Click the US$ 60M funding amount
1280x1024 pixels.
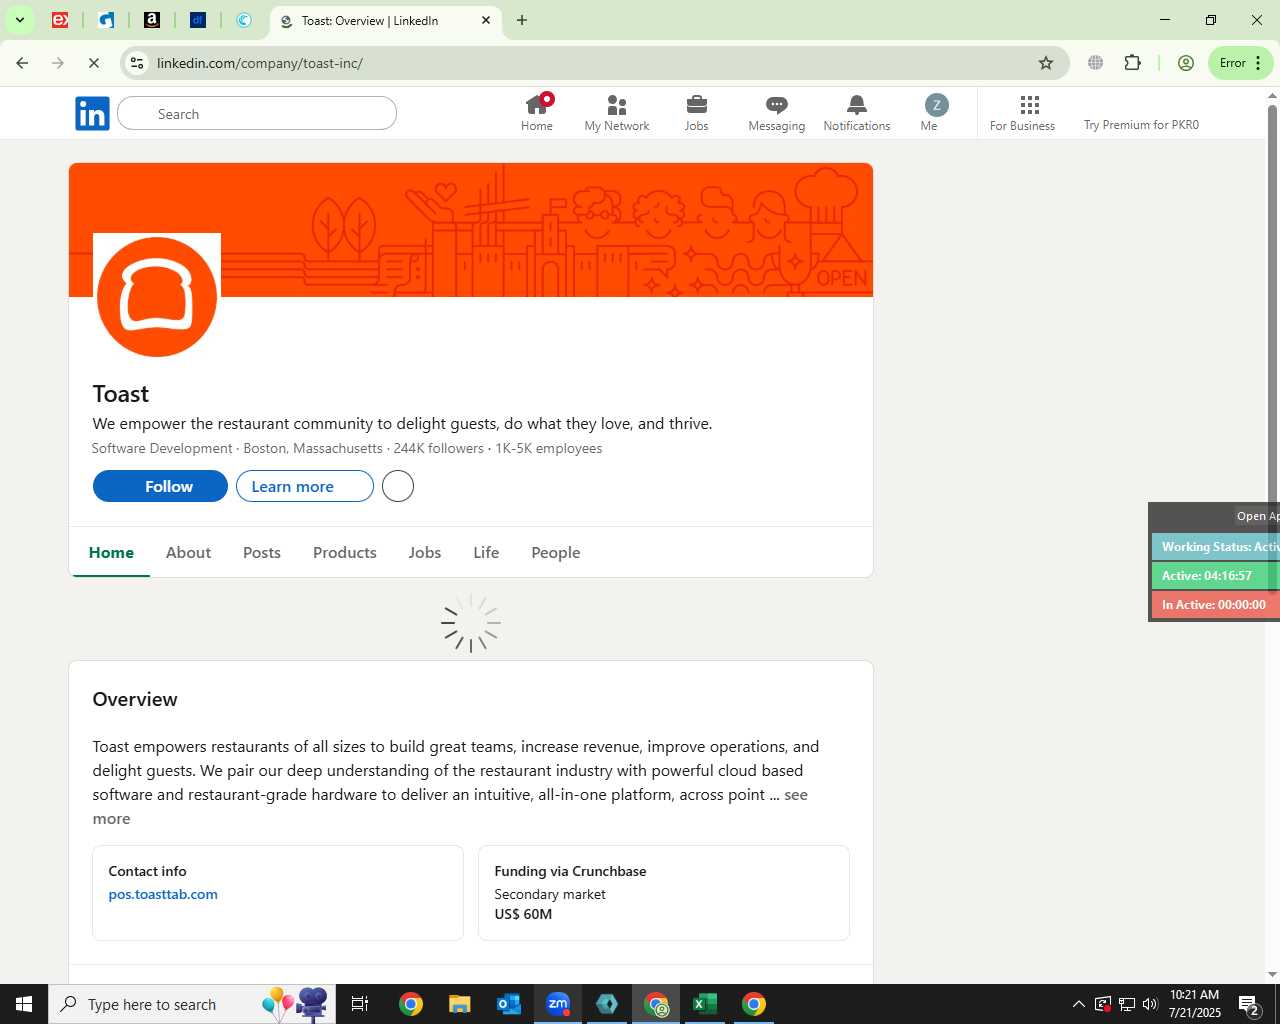(523, 914)
